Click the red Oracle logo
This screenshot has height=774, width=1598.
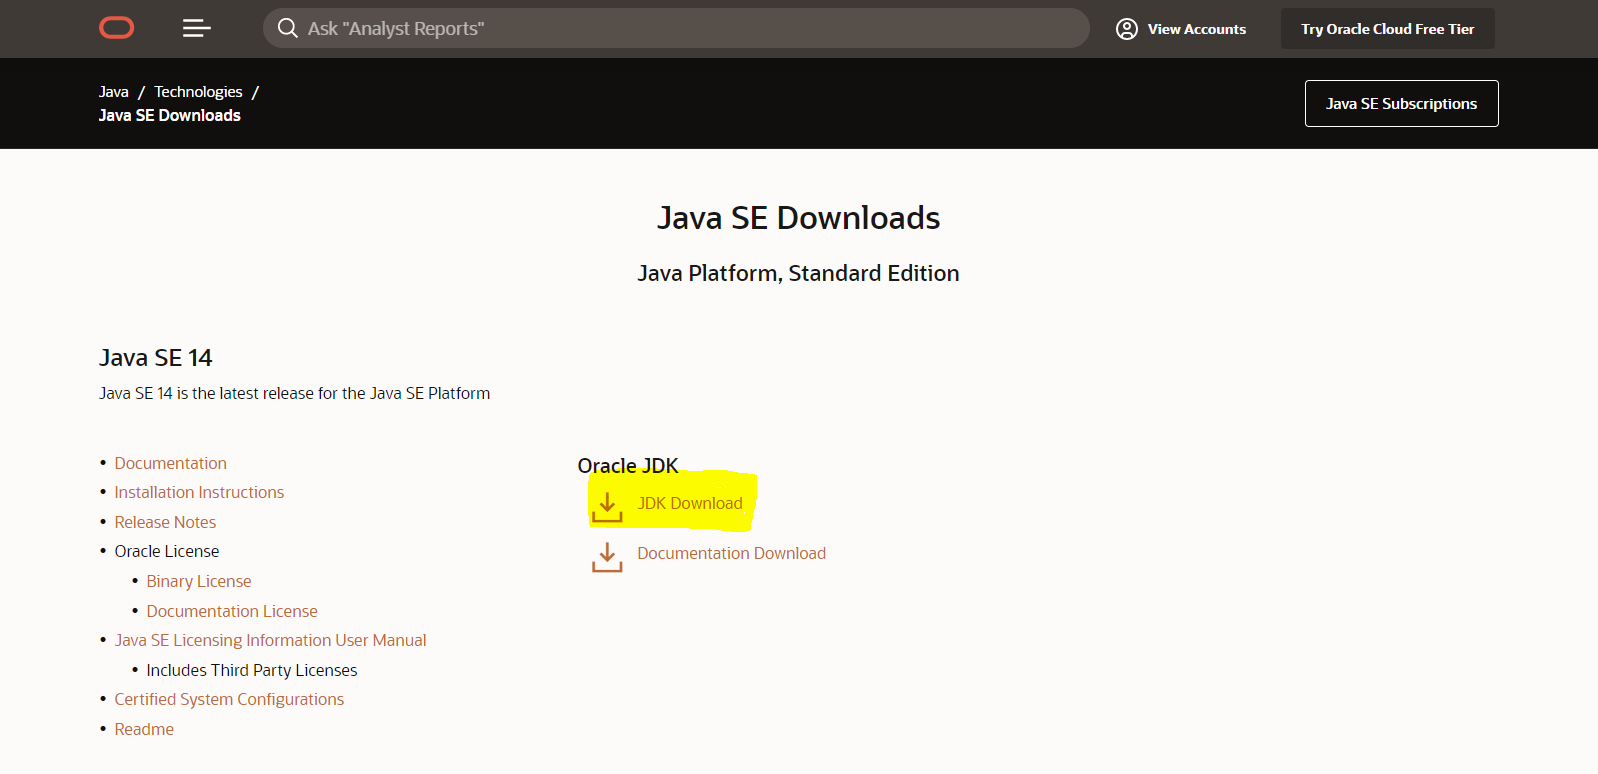pyautogui.click(x=117, y=28)
